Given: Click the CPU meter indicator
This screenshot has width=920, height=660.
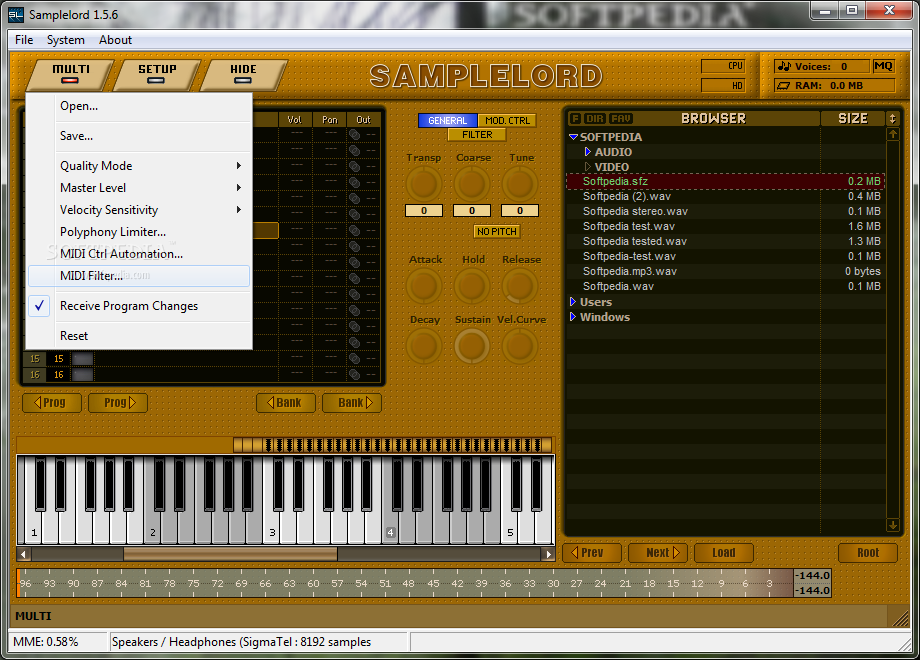Looking at the screenshot, I should tap(723, 66).
